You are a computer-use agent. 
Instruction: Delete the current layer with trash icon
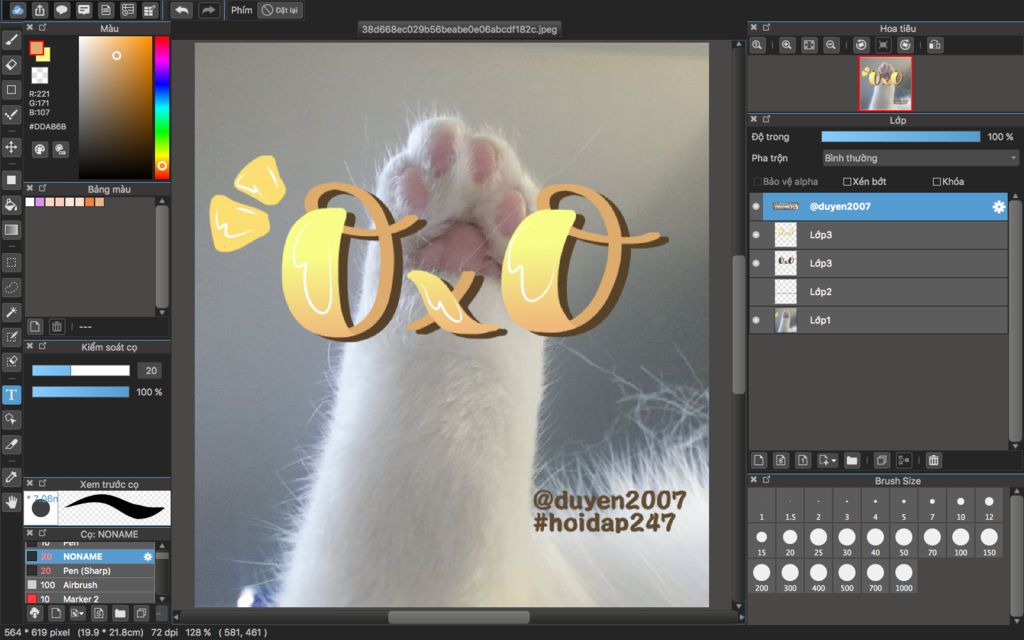tap(934, 460)
